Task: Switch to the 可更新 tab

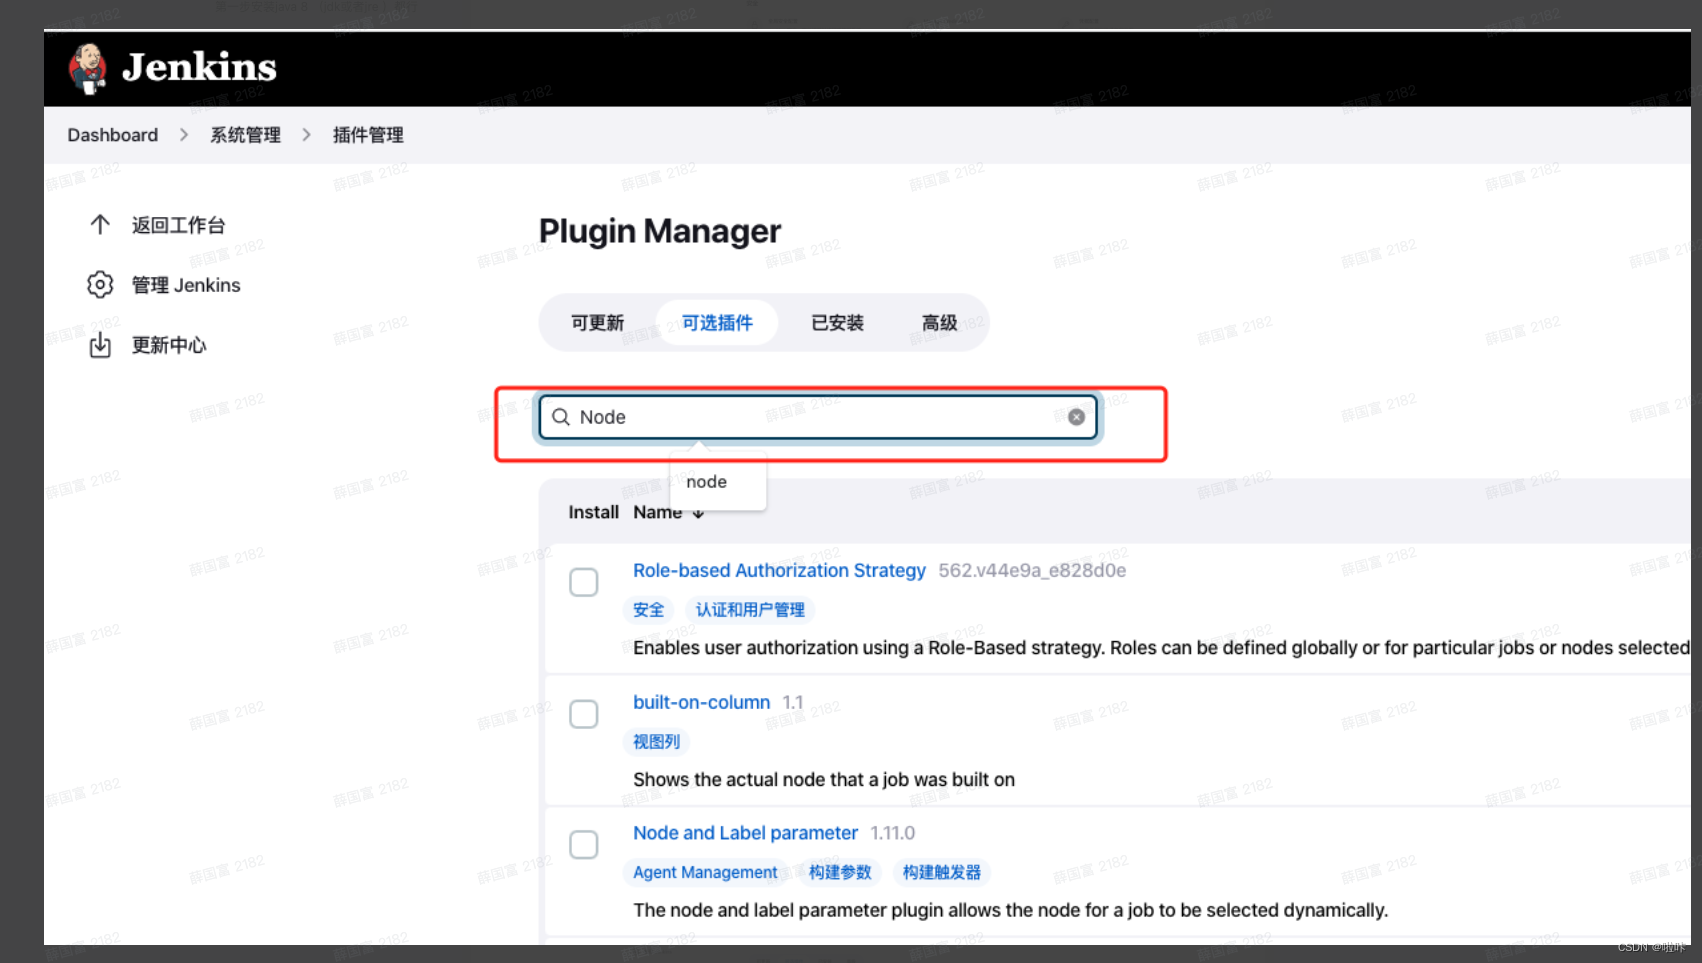Action: coord(597,323)
